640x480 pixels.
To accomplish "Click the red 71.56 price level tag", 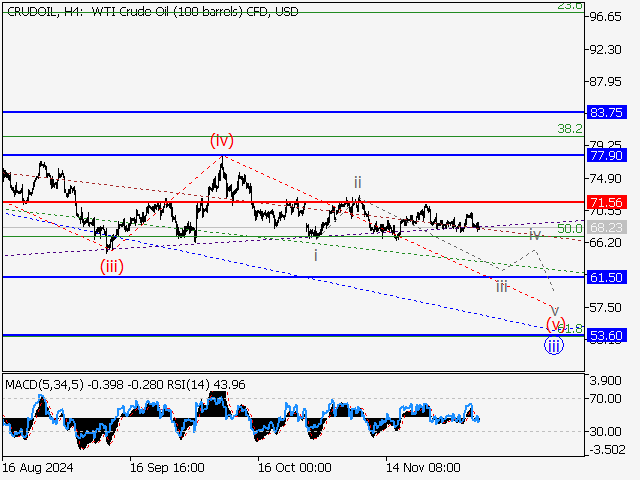I will pyautogui.click(x=607, y=202).
